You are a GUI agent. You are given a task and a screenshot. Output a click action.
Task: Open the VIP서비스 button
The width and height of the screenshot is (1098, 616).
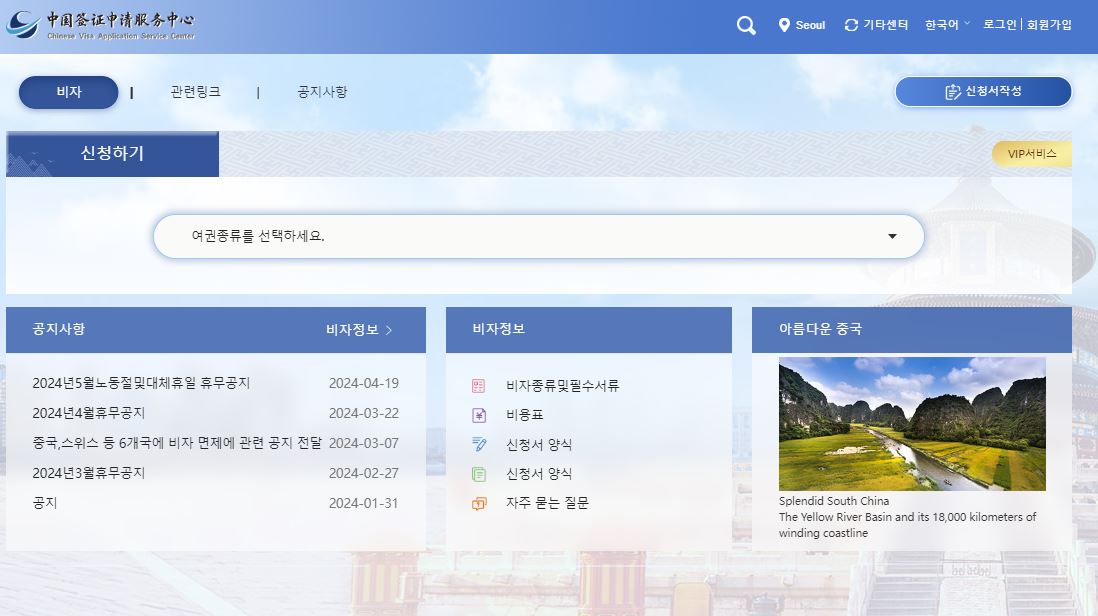(x=1032, y=154)
